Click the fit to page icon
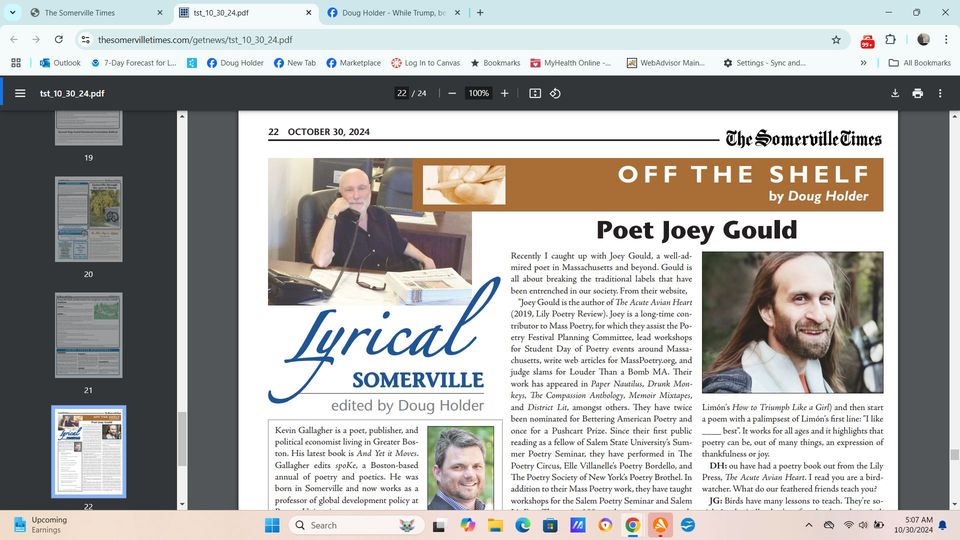 click(535, 93)
